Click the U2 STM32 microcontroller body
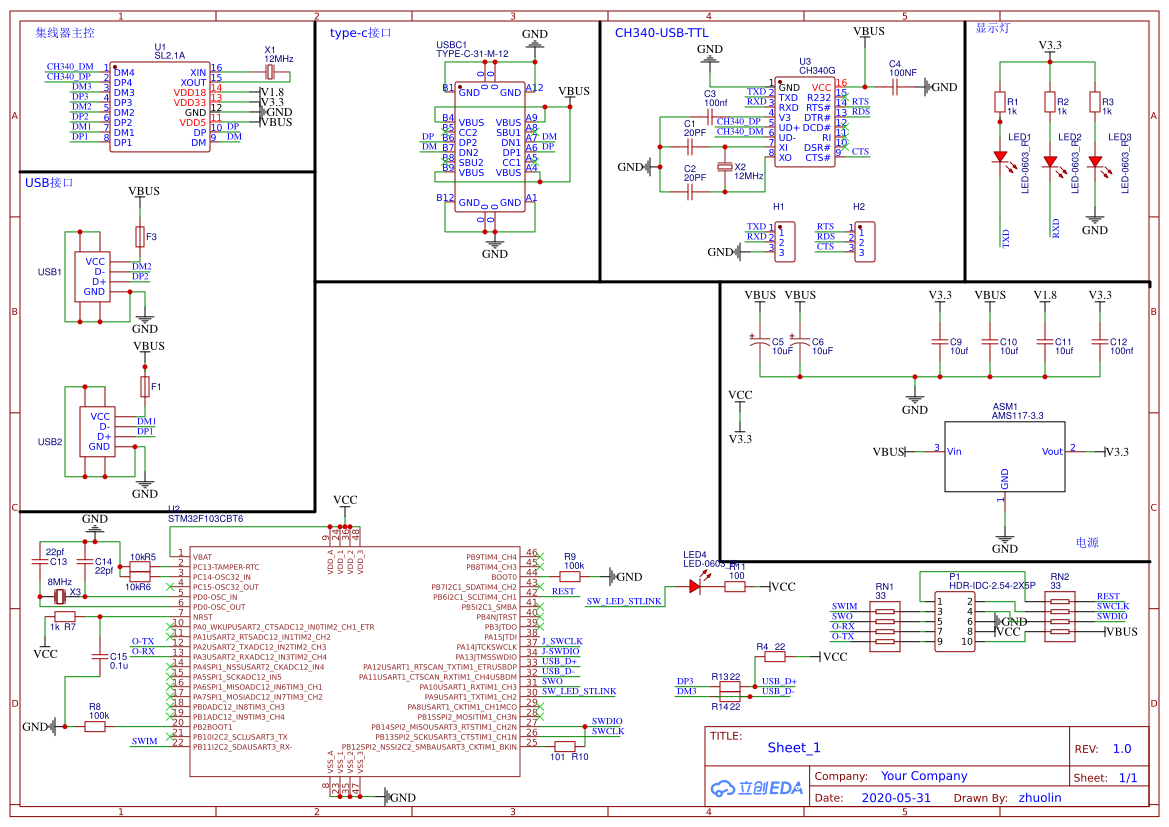This screenshot has width=1169, height=827. (355, 660)
